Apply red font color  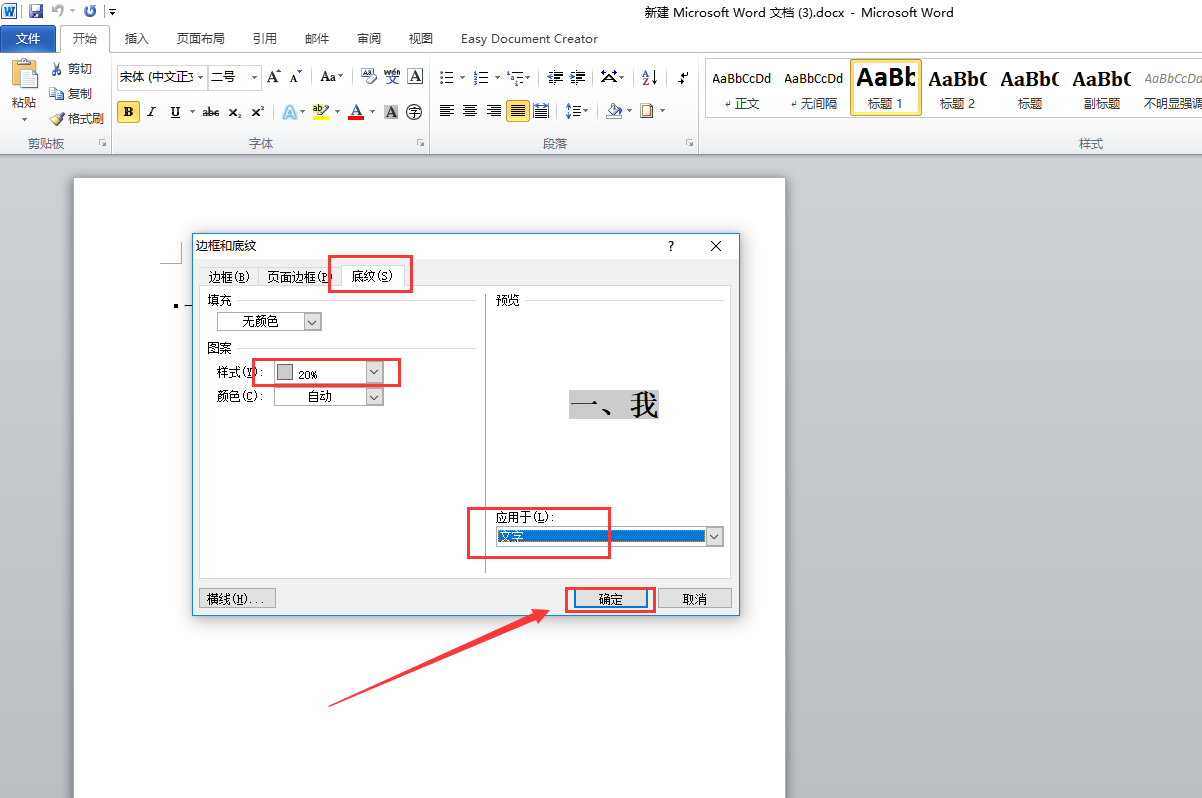[356, 112]
